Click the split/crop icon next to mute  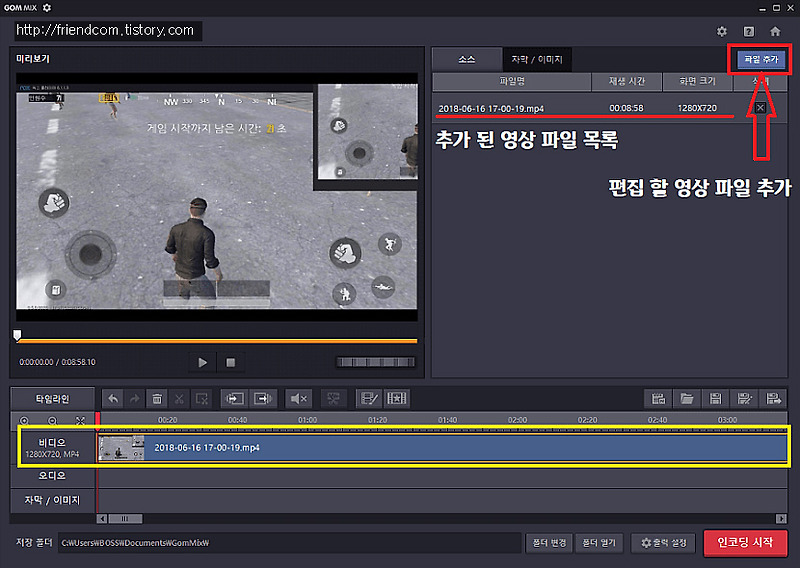[333, 399]
